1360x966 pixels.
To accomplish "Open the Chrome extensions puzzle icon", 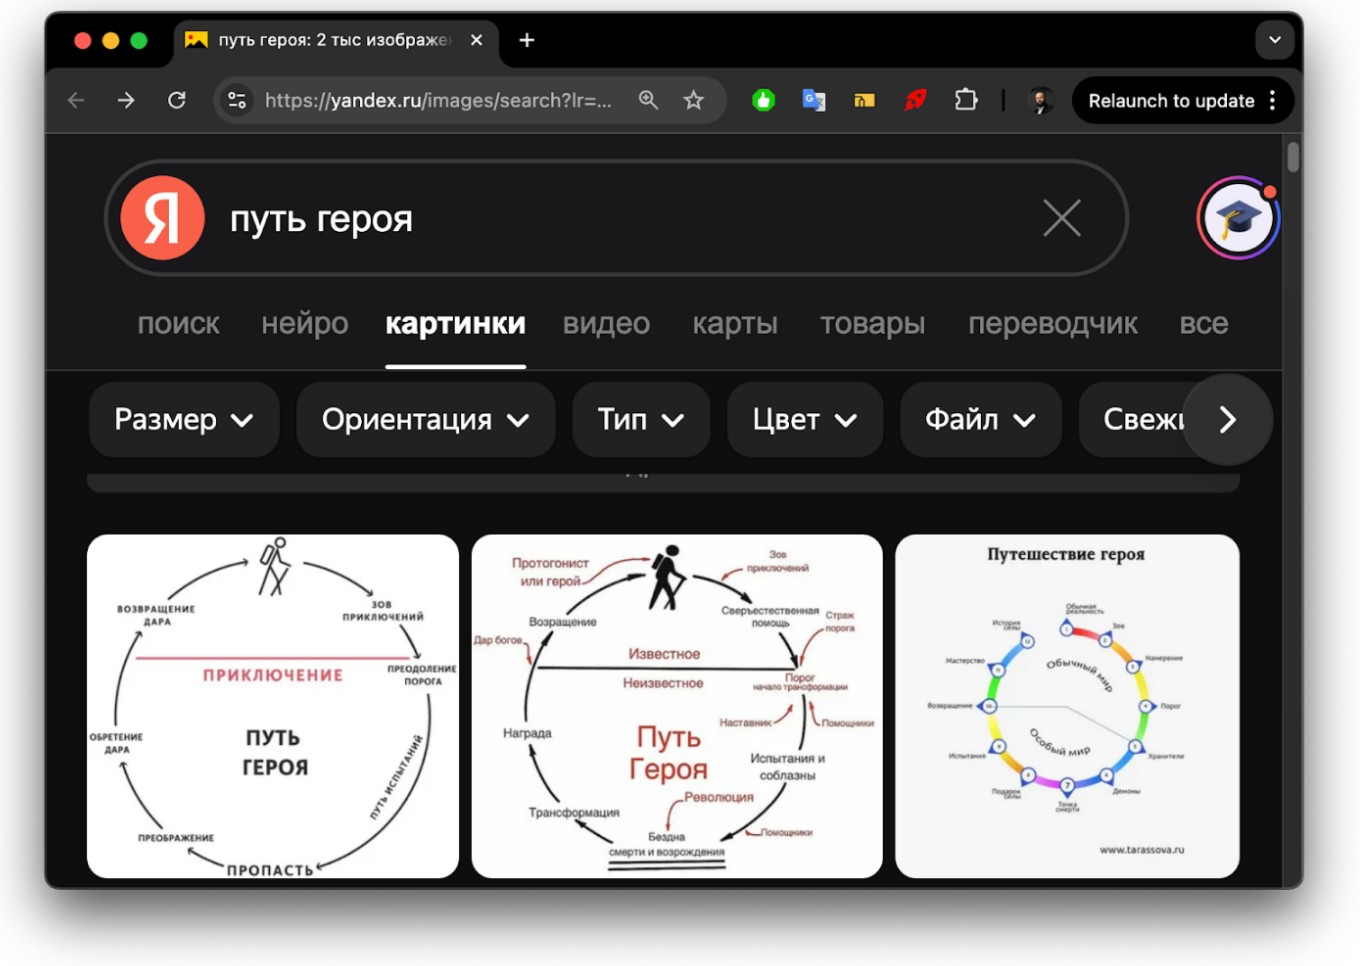I will pos(966,100).
